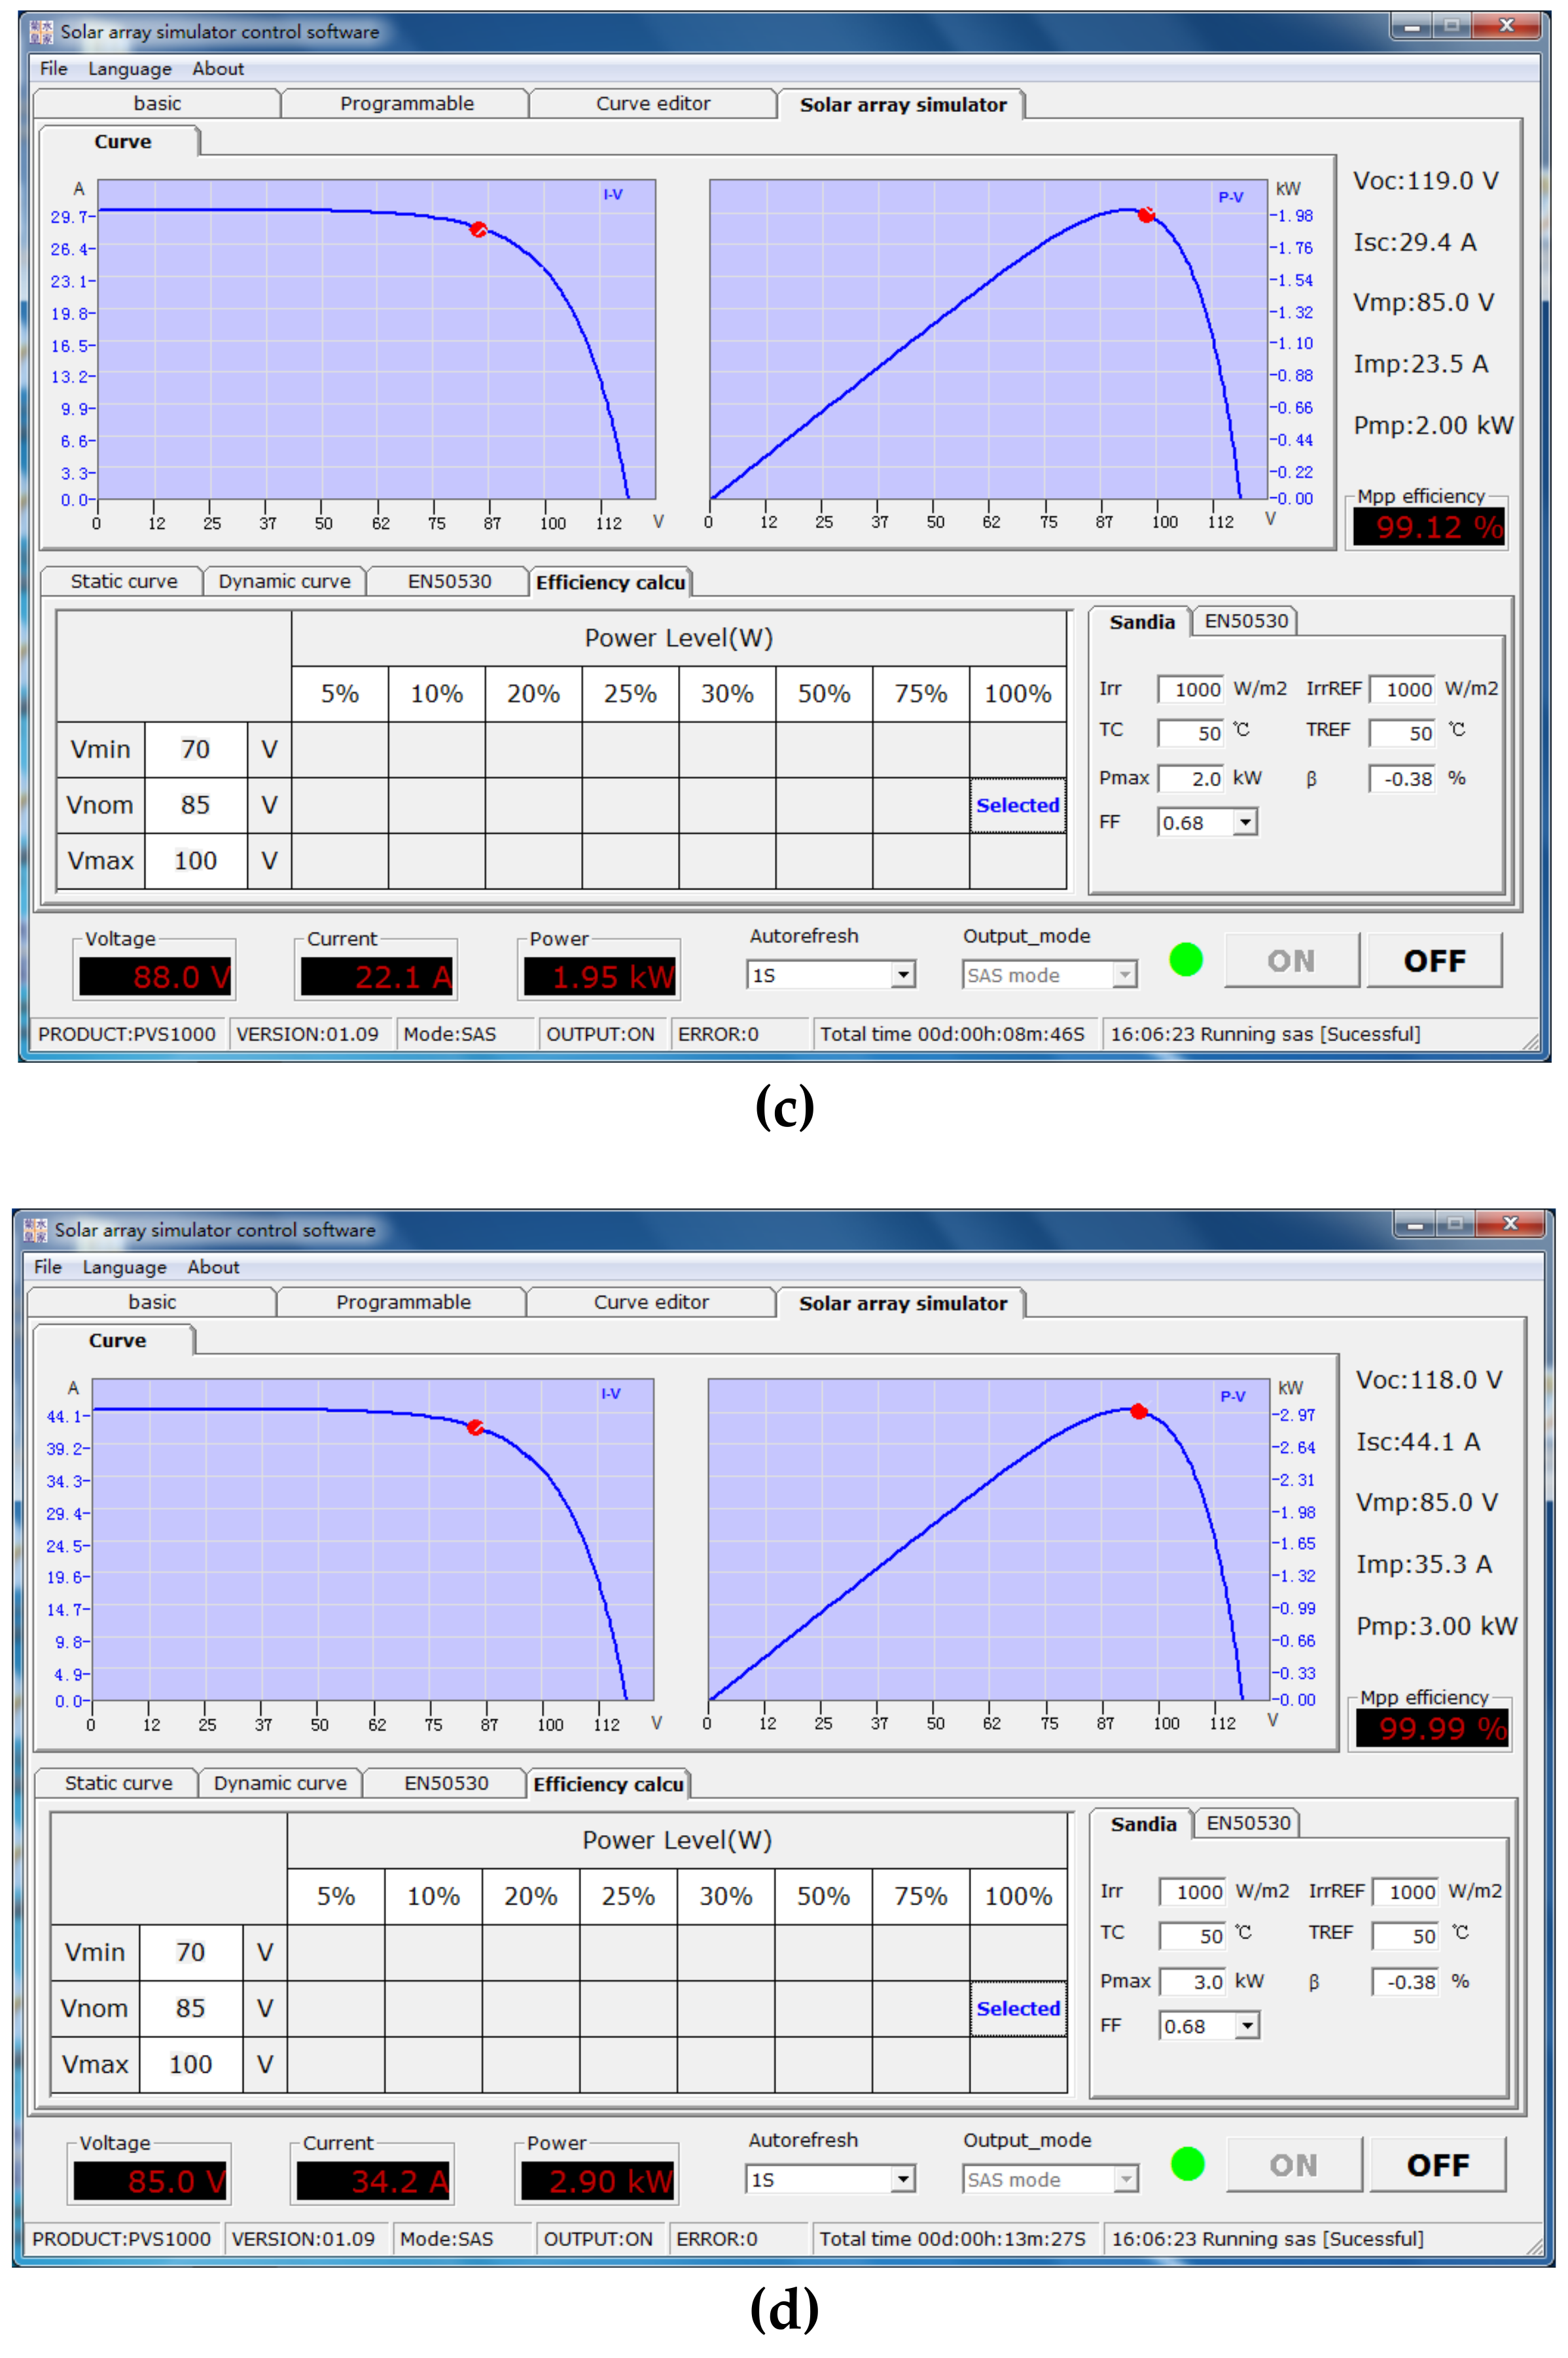Click the ON button in top window
This screenshot has width=1568, height=2358.
[x=1291, y=960]
